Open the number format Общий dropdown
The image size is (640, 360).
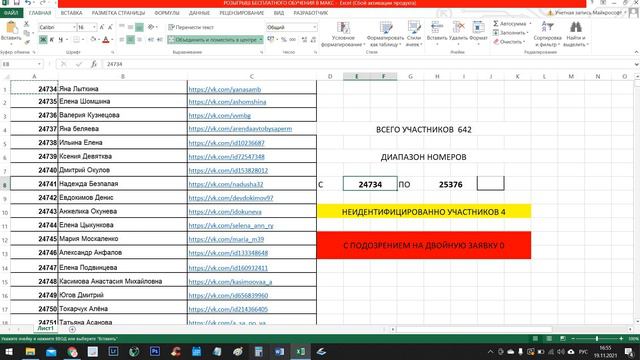314,27
